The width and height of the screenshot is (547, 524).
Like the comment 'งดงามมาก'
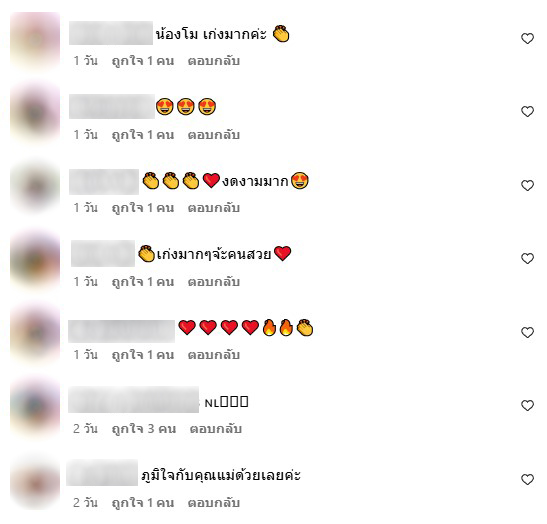(x=527, y=185)
